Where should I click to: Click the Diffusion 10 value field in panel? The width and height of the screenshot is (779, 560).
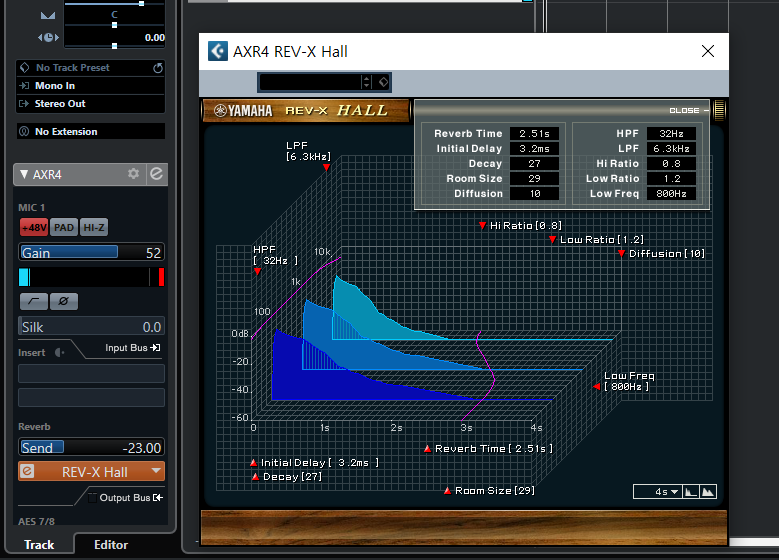[535, 193]
